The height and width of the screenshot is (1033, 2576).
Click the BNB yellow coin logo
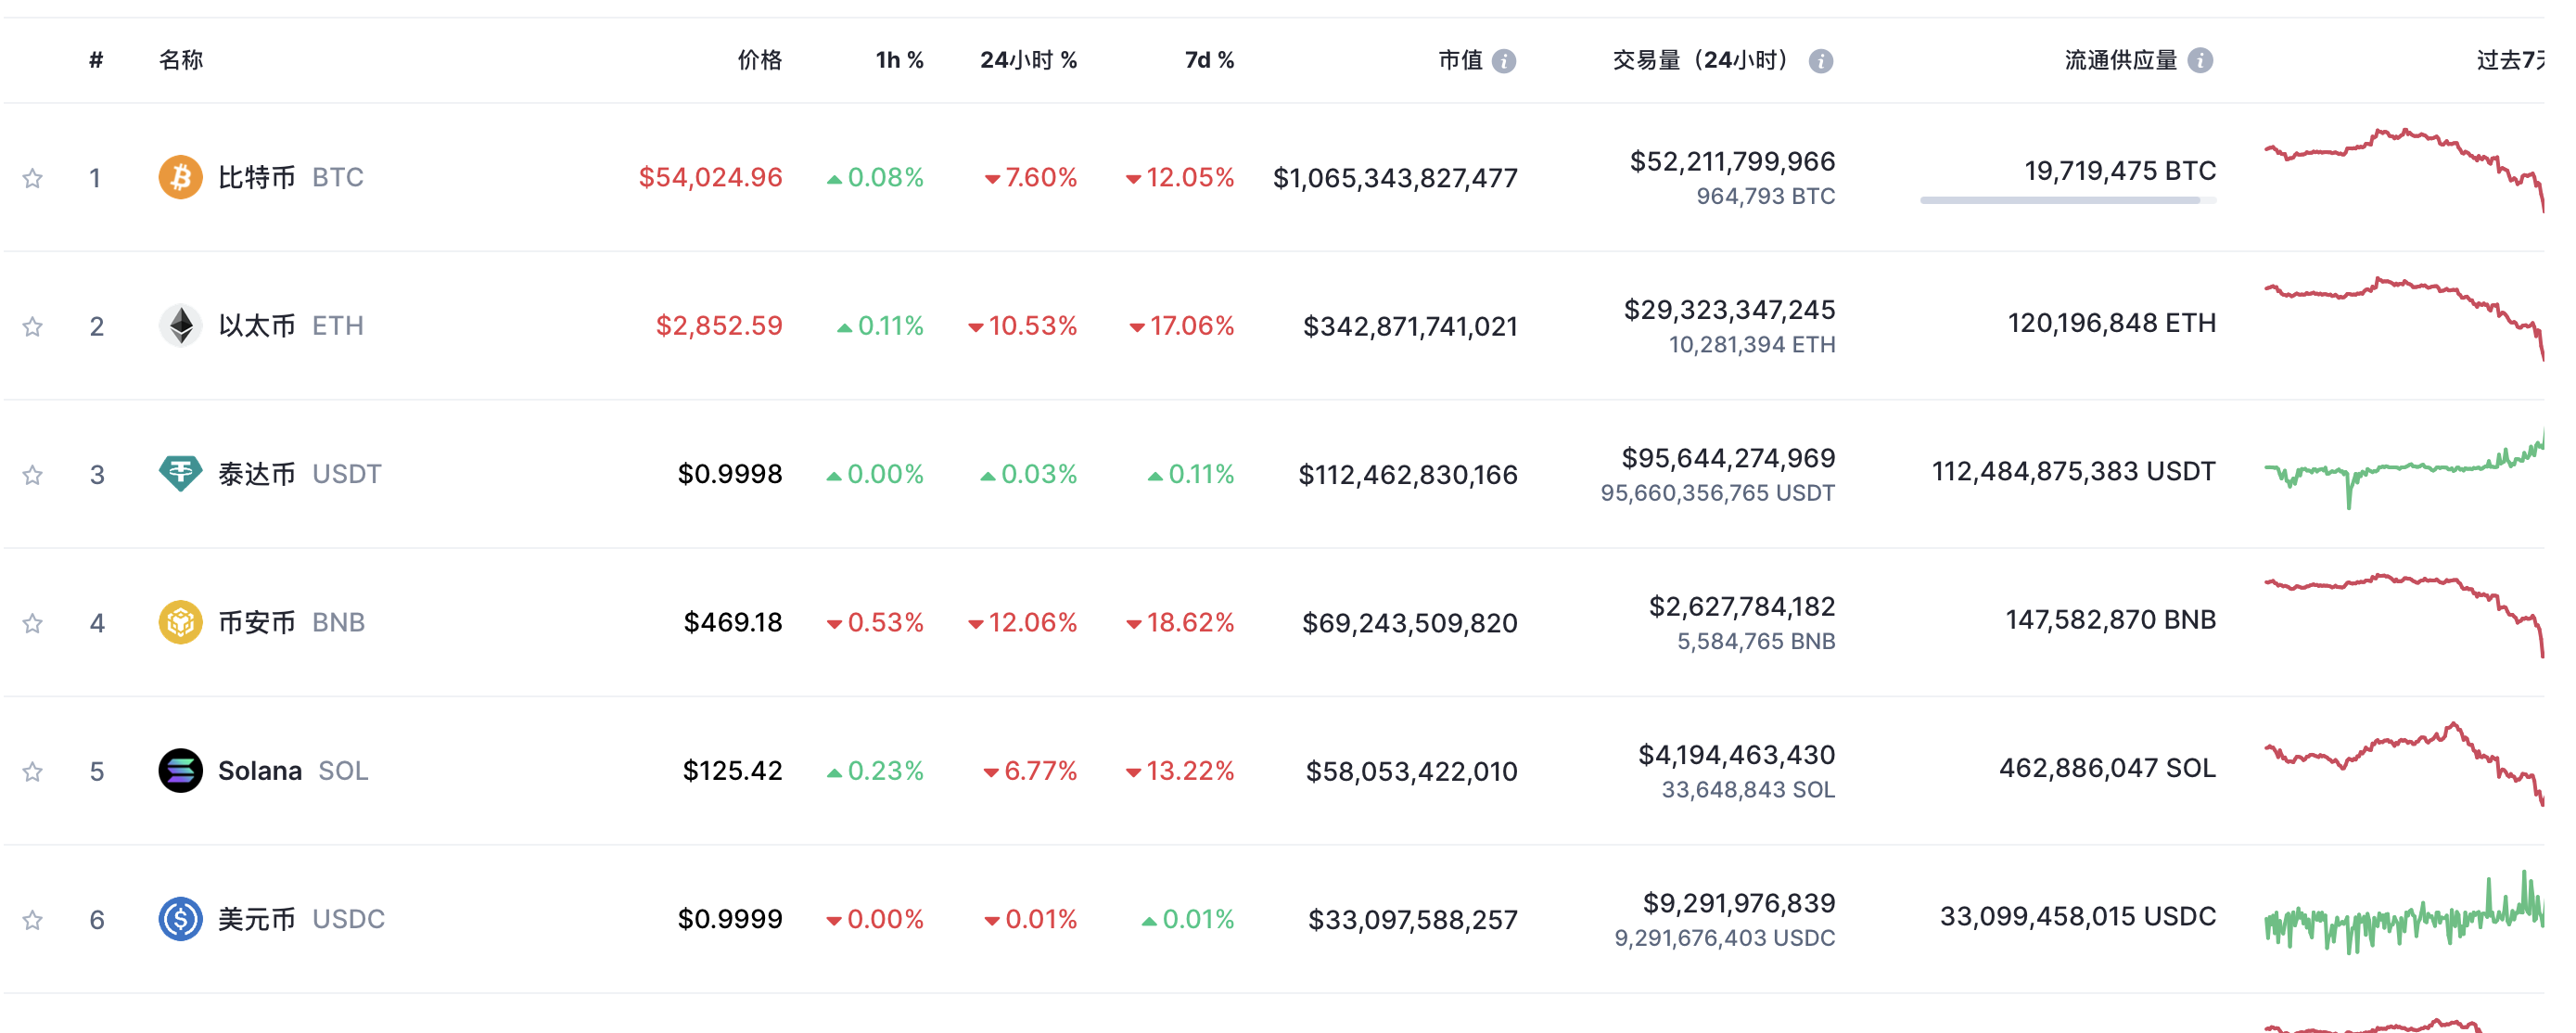click(x=180, y=622)
